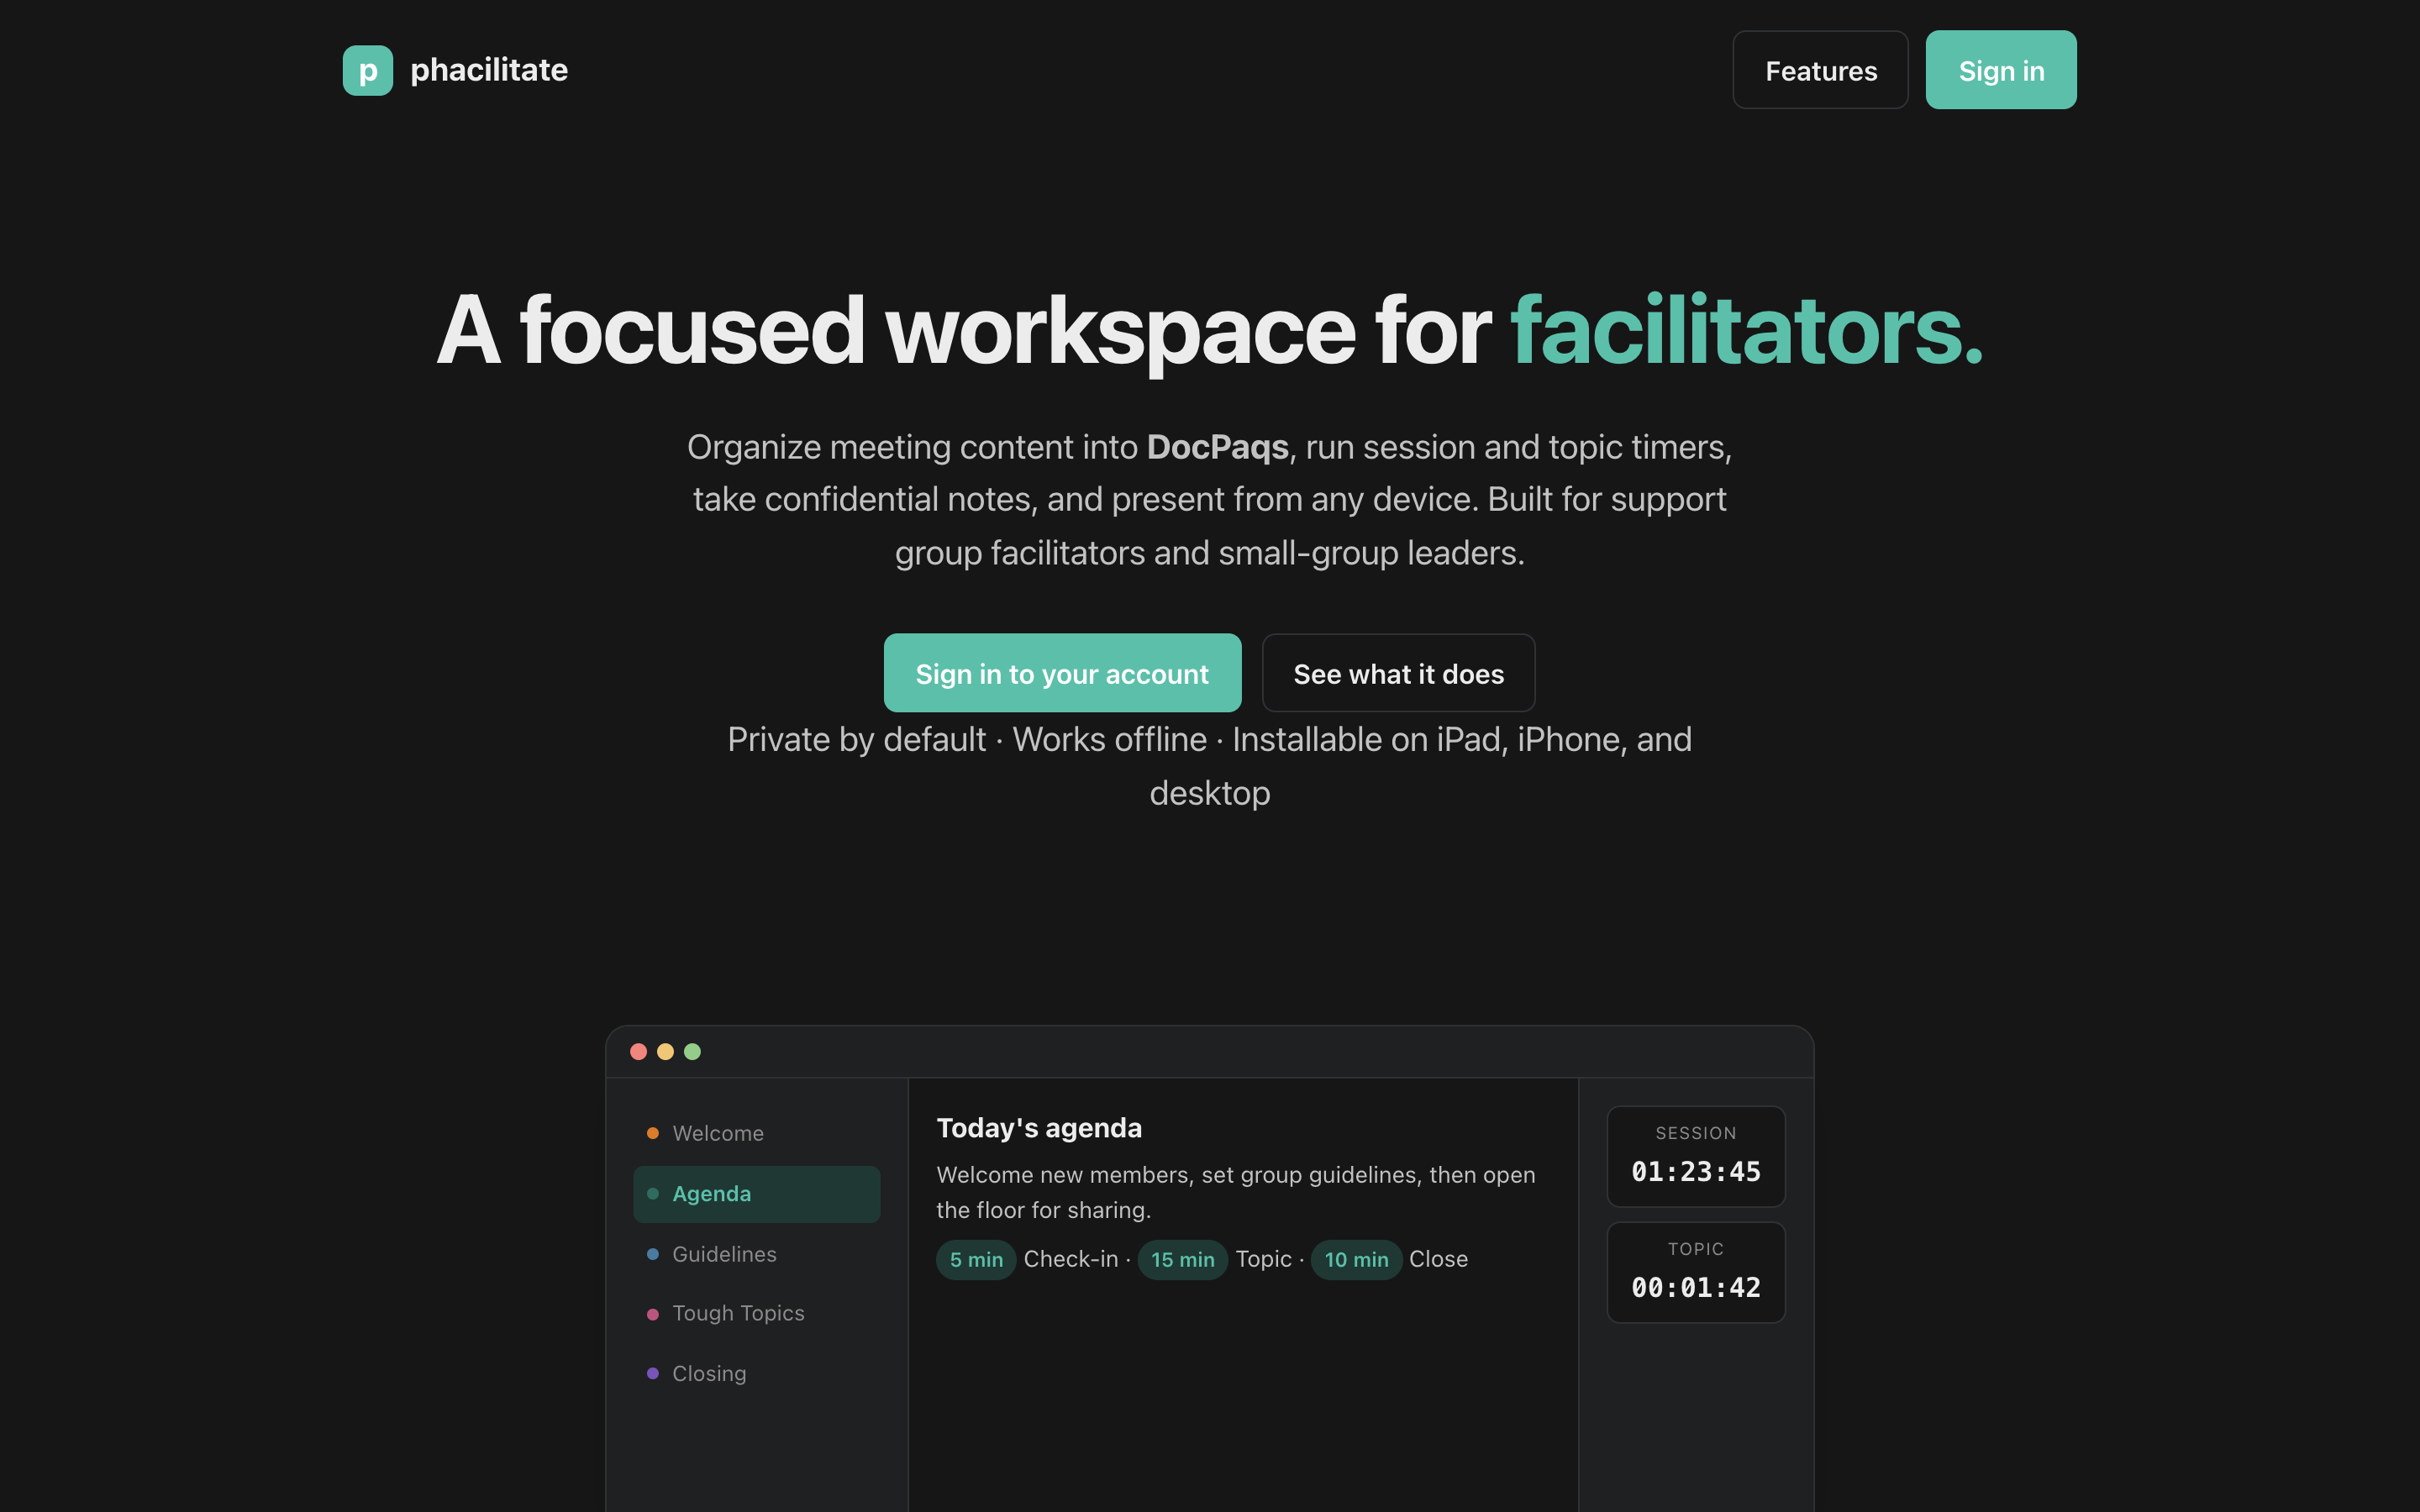Select Tough Topics sidebar entry
The width and height of the screenshot is (2420, 1512).
point(756,1313)
